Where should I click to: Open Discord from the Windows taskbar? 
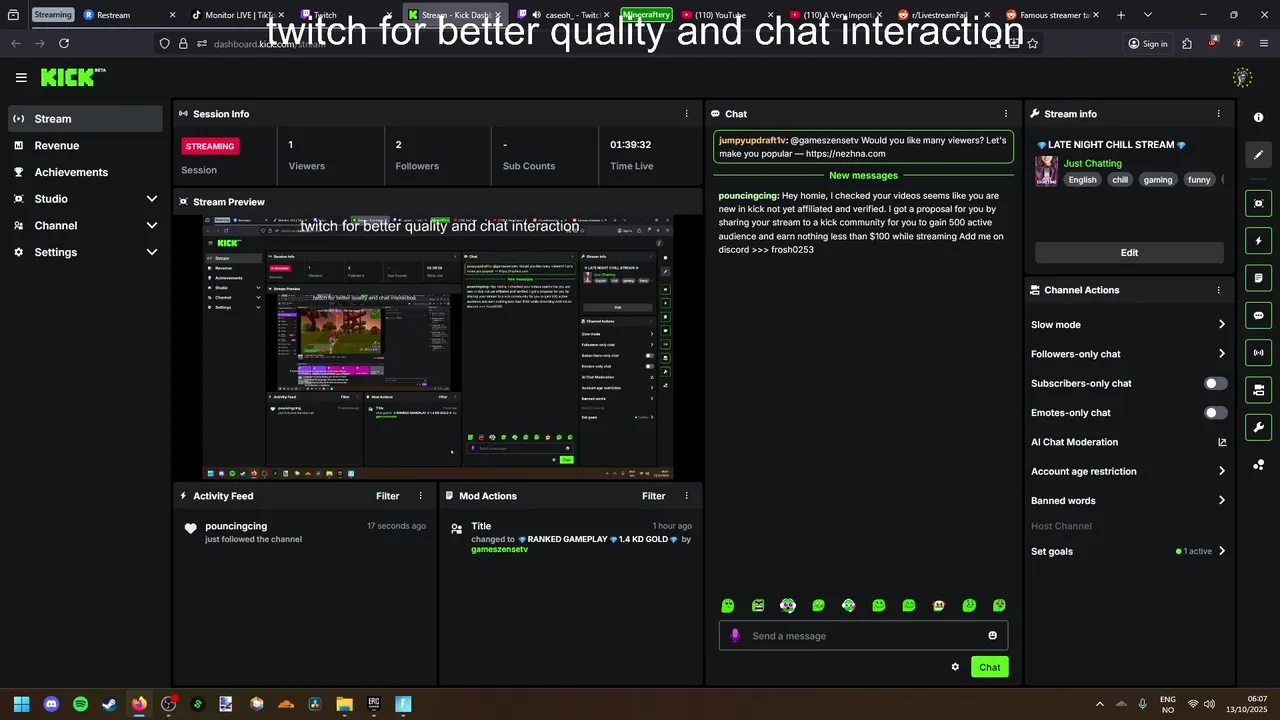coord(51,704)
